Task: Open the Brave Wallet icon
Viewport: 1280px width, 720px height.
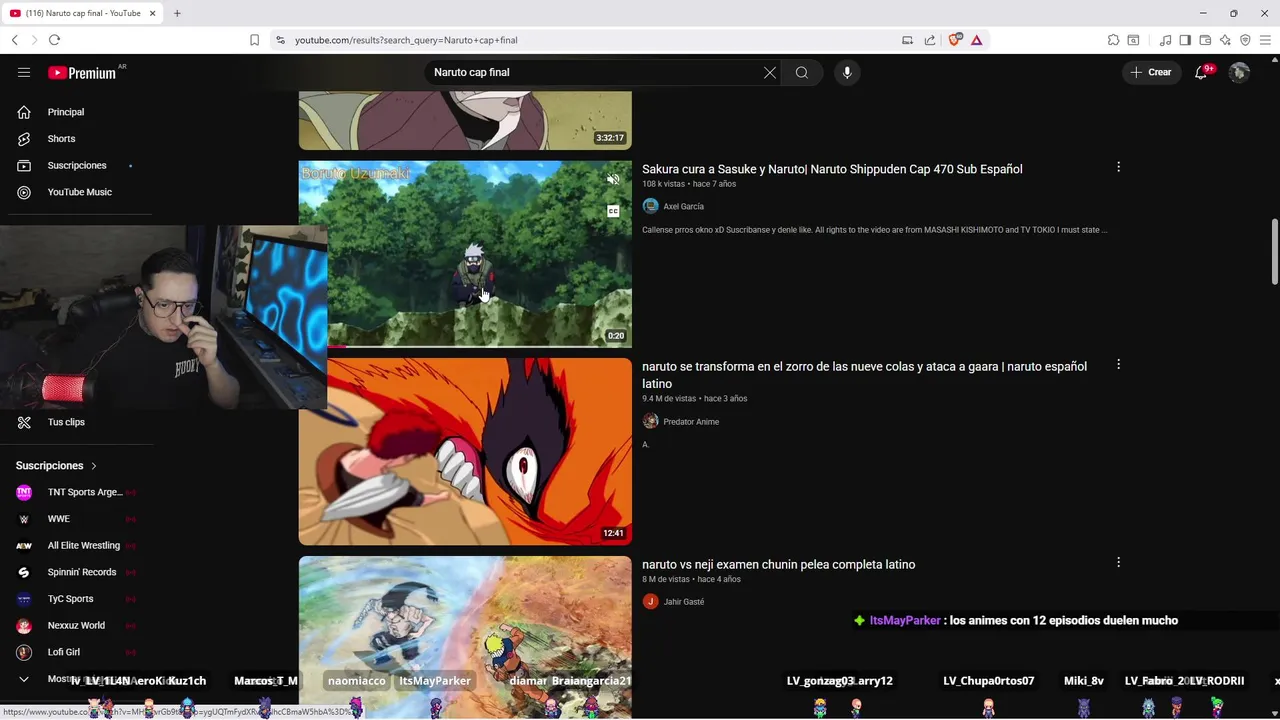Action: point(1205,40)
